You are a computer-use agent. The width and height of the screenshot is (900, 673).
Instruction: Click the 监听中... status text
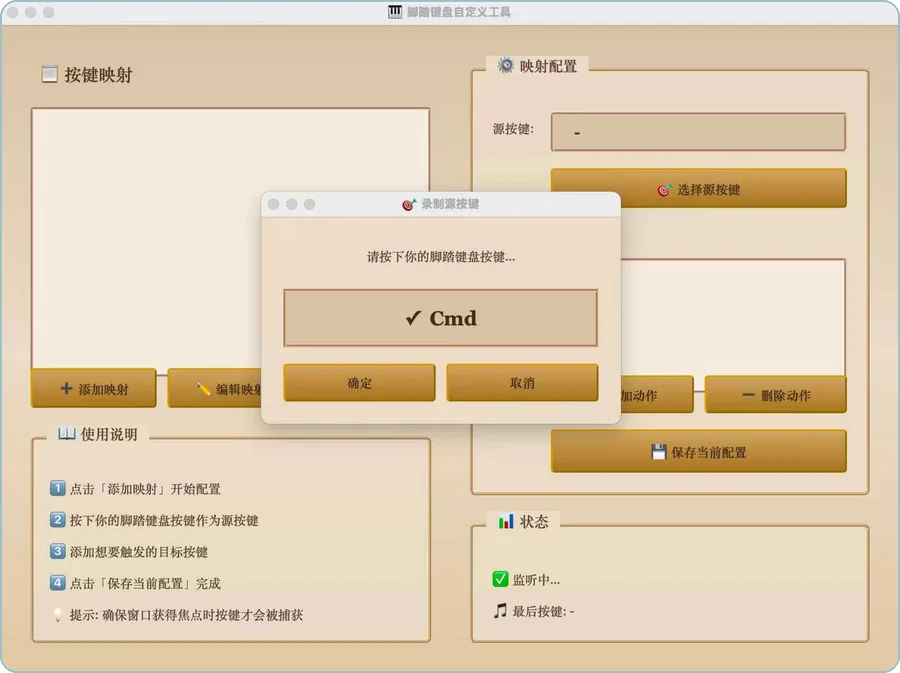point(536,579)
